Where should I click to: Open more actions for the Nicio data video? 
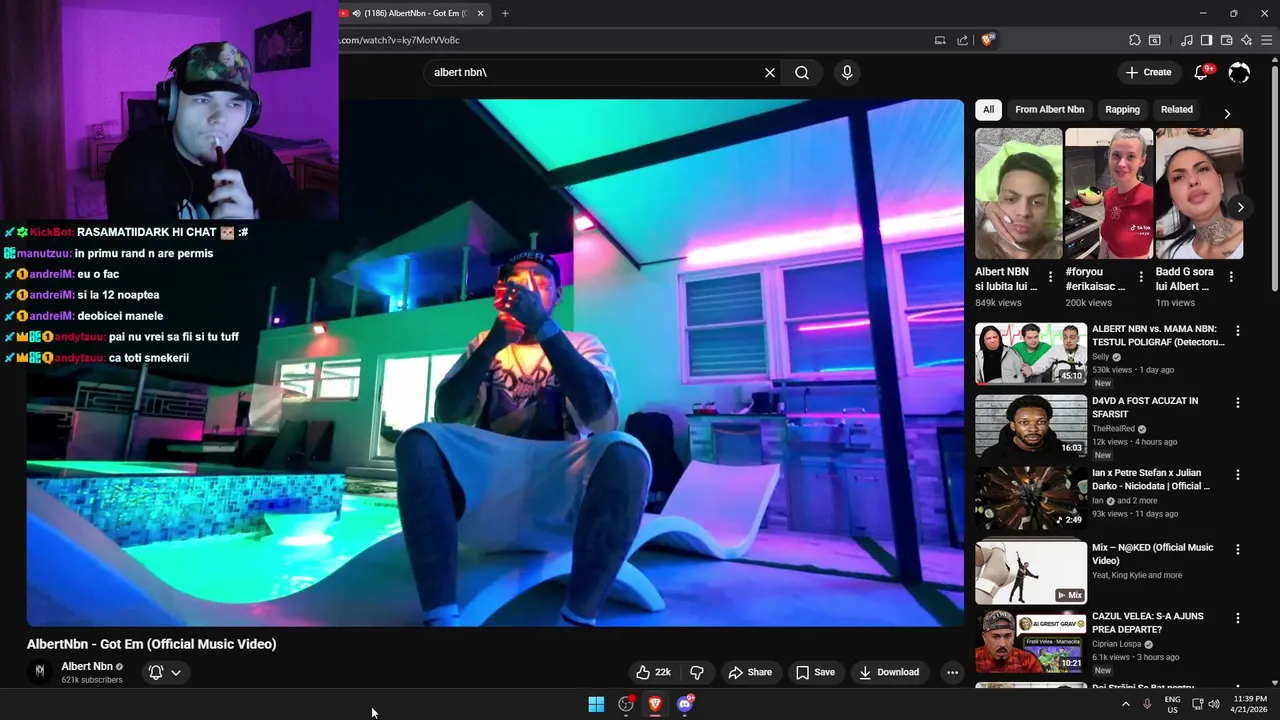[x=1238, y=475]
